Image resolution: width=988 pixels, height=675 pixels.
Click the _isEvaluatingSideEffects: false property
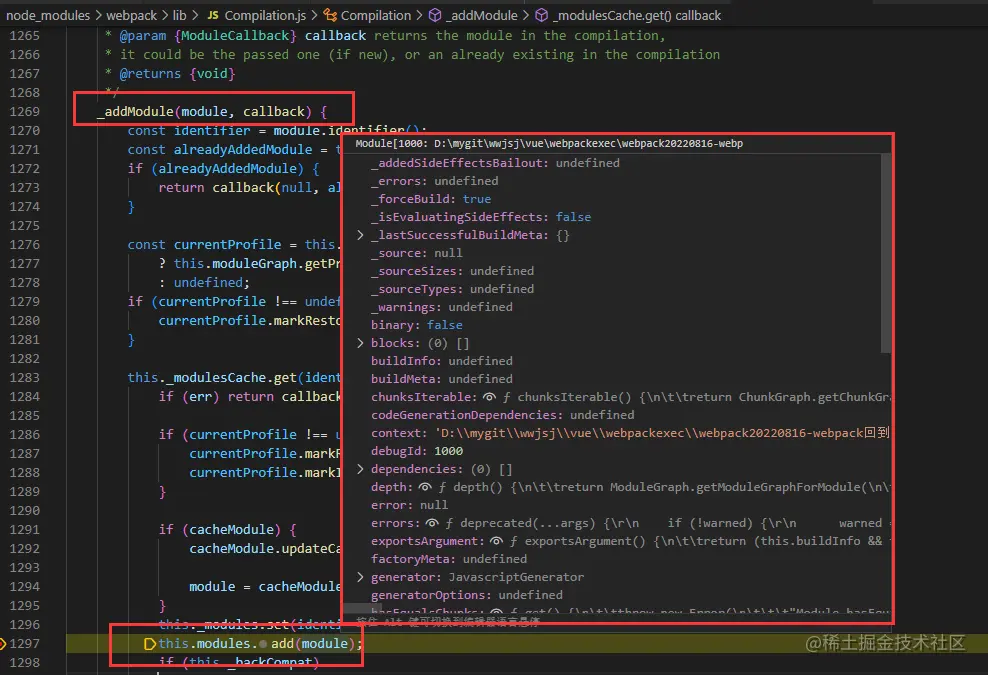[481, 217]
